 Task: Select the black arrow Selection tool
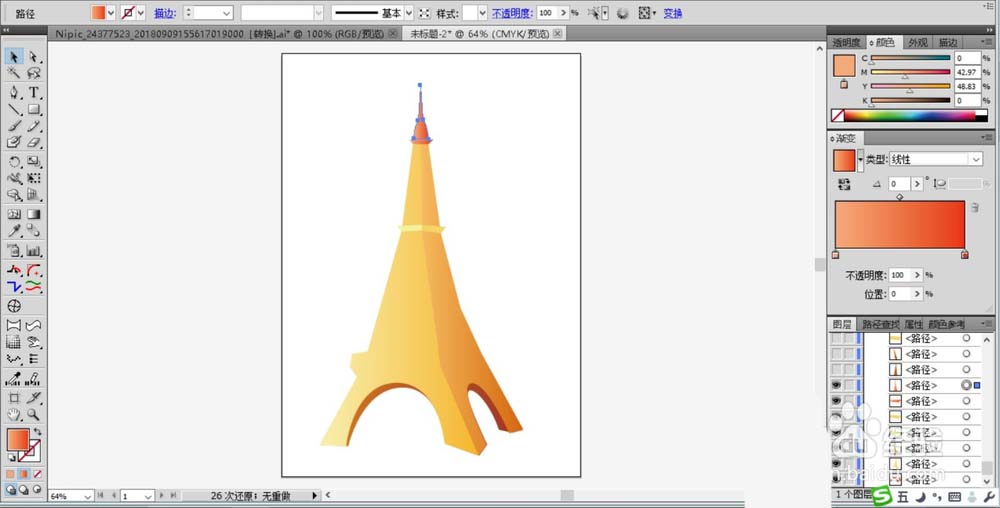click(13, 57)
